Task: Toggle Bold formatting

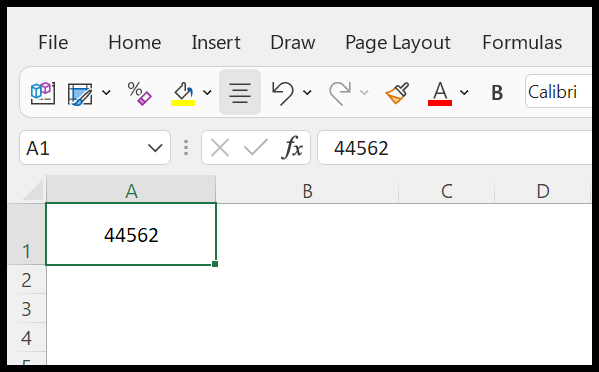Action: point(497,92)
